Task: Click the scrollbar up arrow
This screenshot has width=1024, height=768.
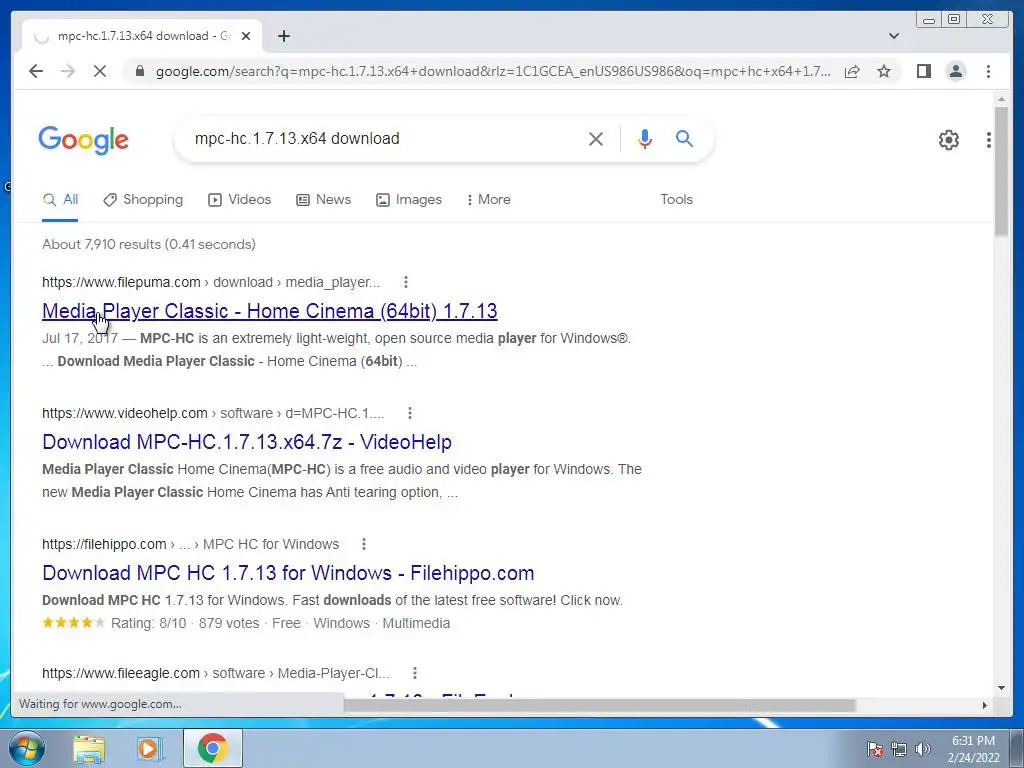Action: click(1001, 99)
